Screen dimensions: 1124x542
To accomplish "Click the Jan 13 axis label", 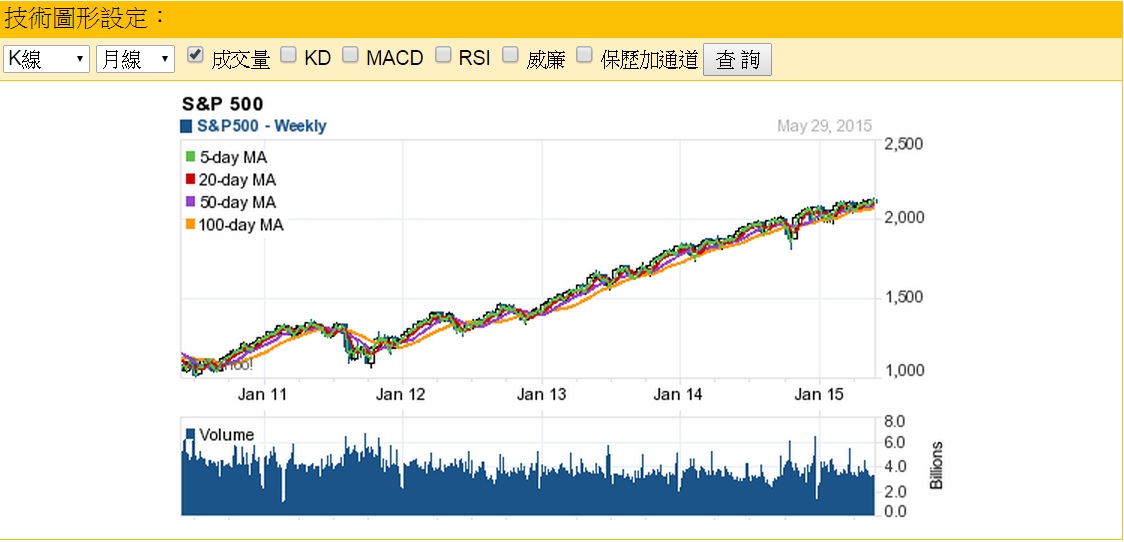I will pyautogui.click(x=542, y=394).
